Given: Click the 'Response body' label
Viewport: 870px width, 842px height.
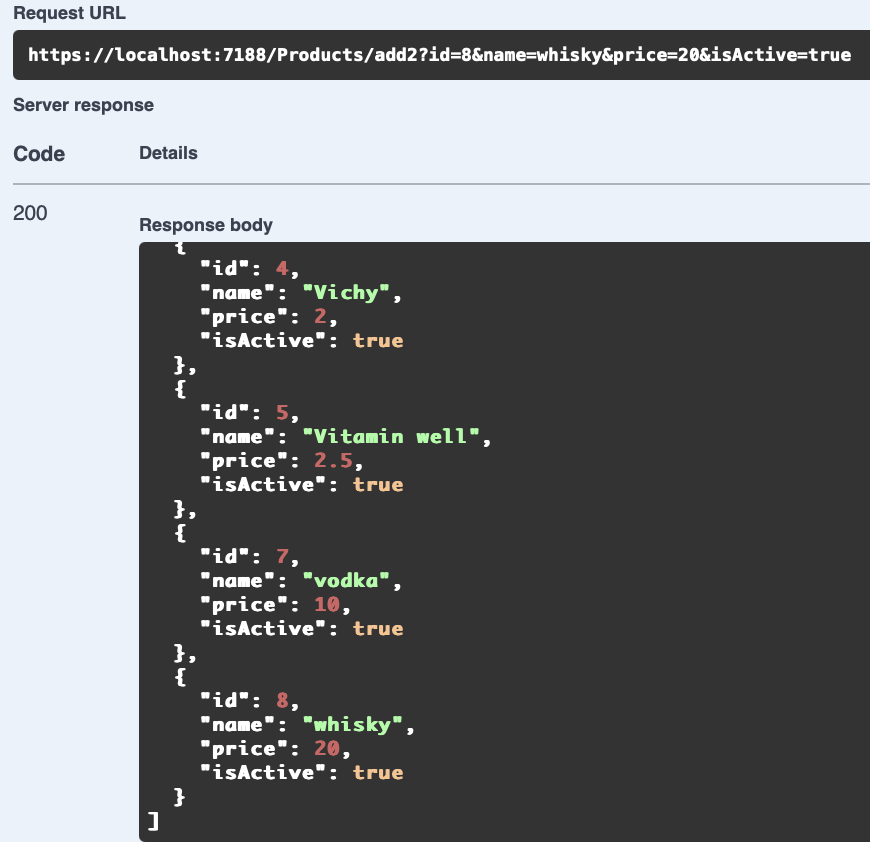Looking at the screenshot, I should pos(206,225).
